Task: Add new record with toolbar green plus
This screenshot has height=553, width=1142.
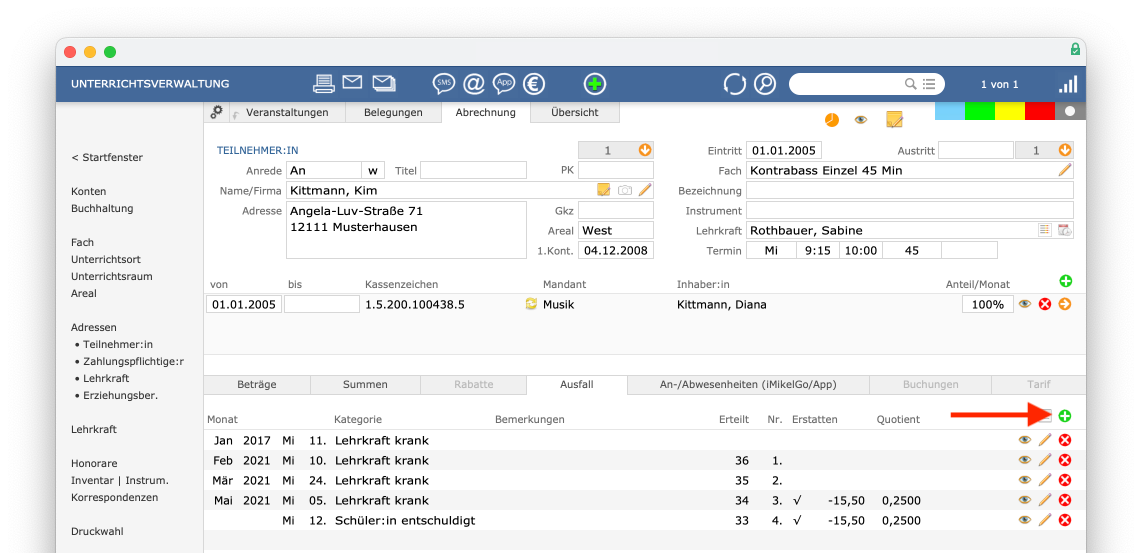Action: [595, 84]
